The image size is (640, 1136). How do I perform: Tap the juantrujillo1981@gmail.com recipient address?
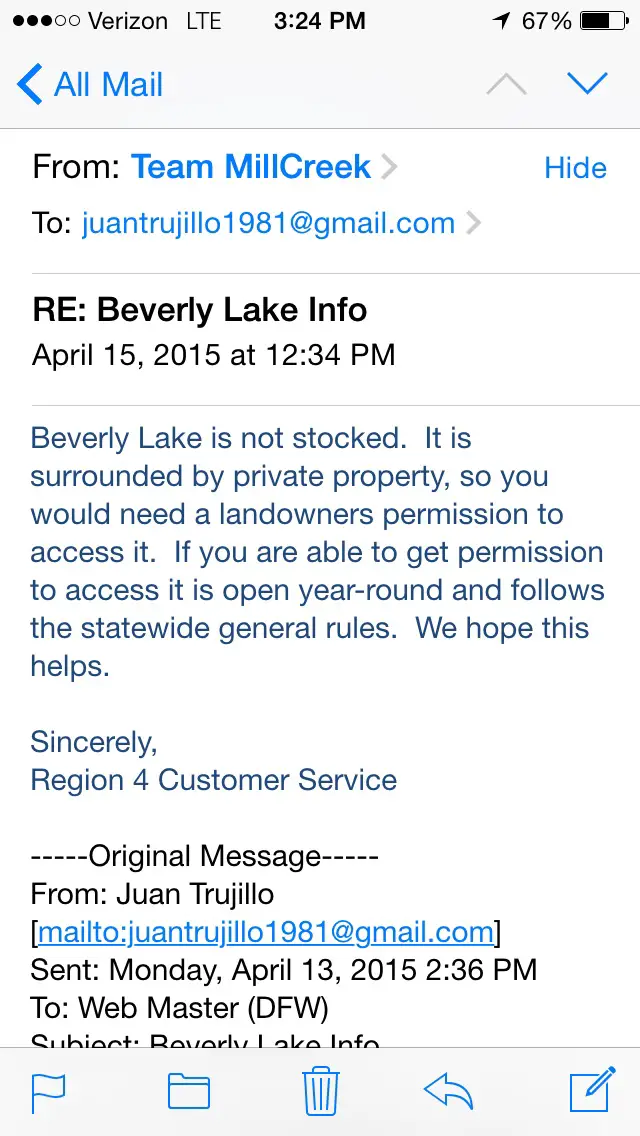click(268, 223)
